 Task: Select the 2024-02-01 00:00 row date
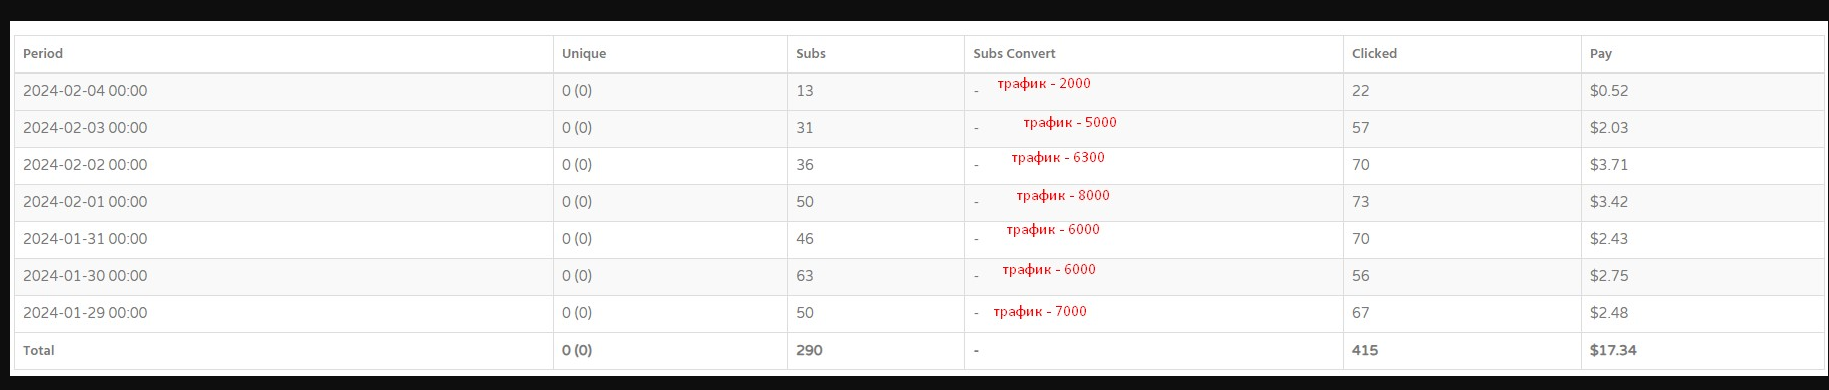[x=85, y=202]
